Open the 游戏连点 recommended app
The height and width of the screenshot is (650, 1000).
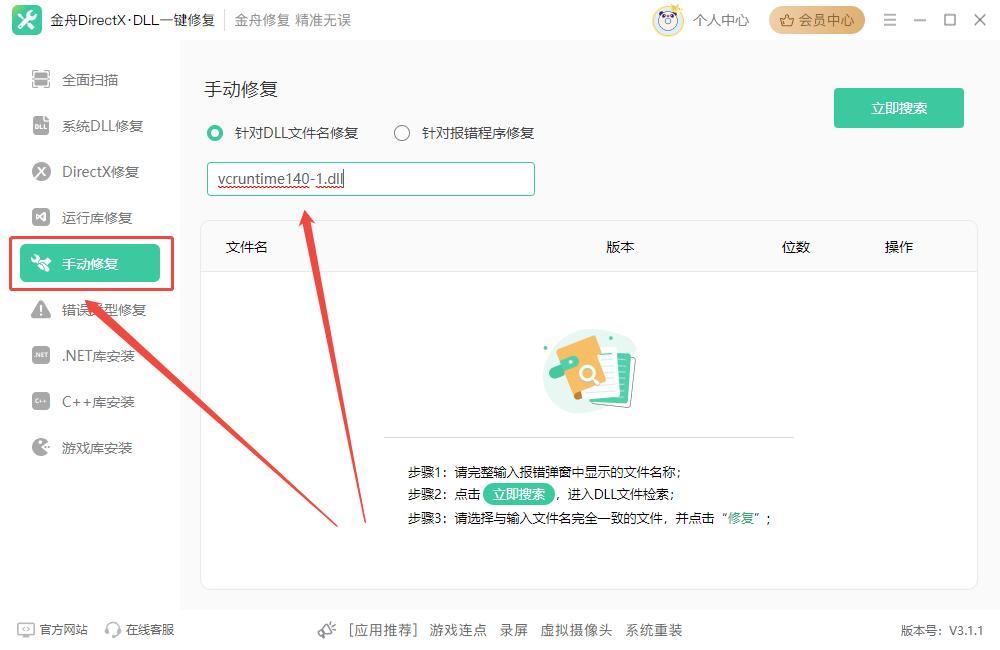coord(458,630)
